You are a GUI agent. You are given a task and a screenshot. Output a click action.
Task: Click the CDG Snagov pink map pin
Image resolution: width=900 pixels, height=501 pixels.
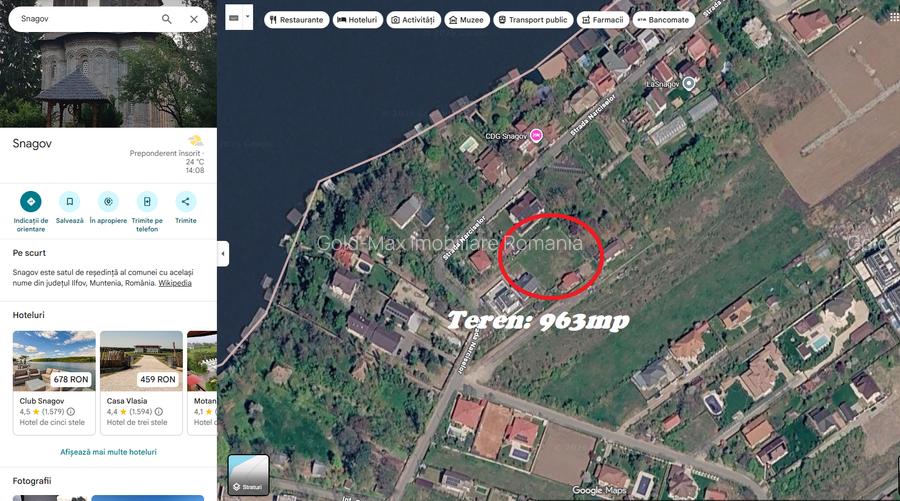536,135
